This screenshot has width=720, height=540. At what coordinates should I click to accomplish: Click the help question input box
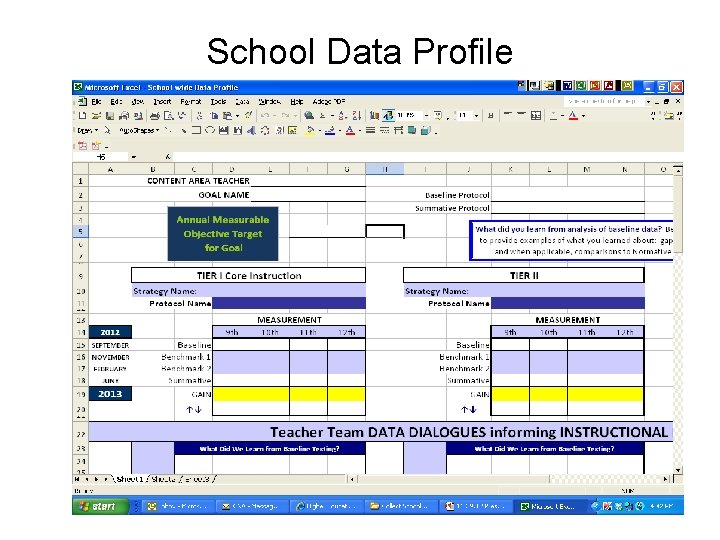coord(603,101)
